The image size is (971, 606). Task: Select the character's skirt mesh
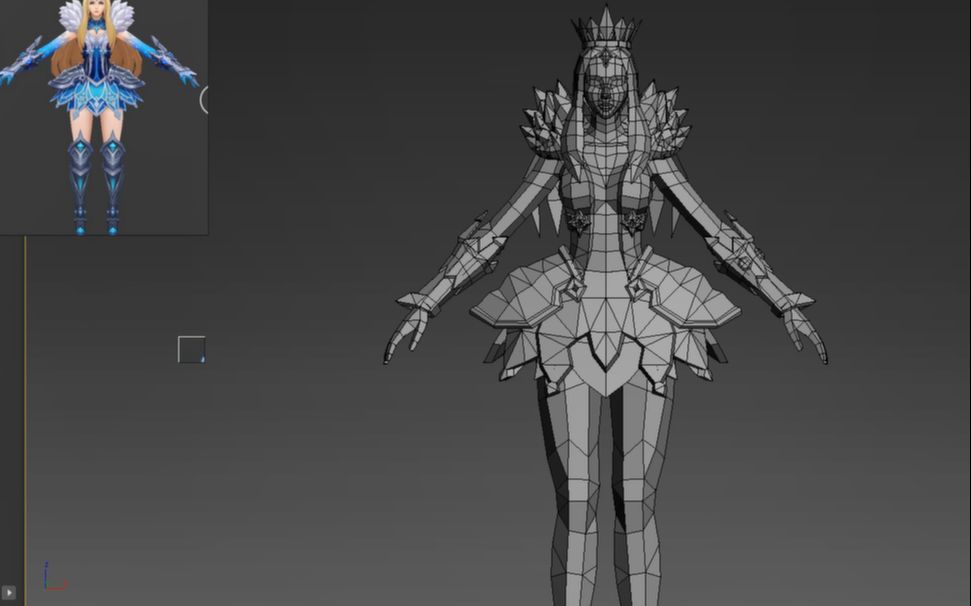tap(600, 330)
